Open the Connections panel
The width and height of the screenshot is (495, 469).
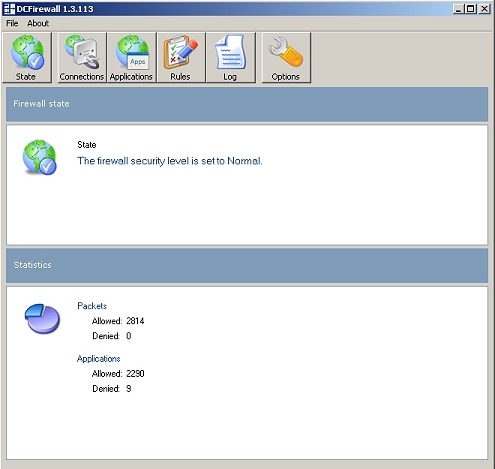click(x=82, y=58)
